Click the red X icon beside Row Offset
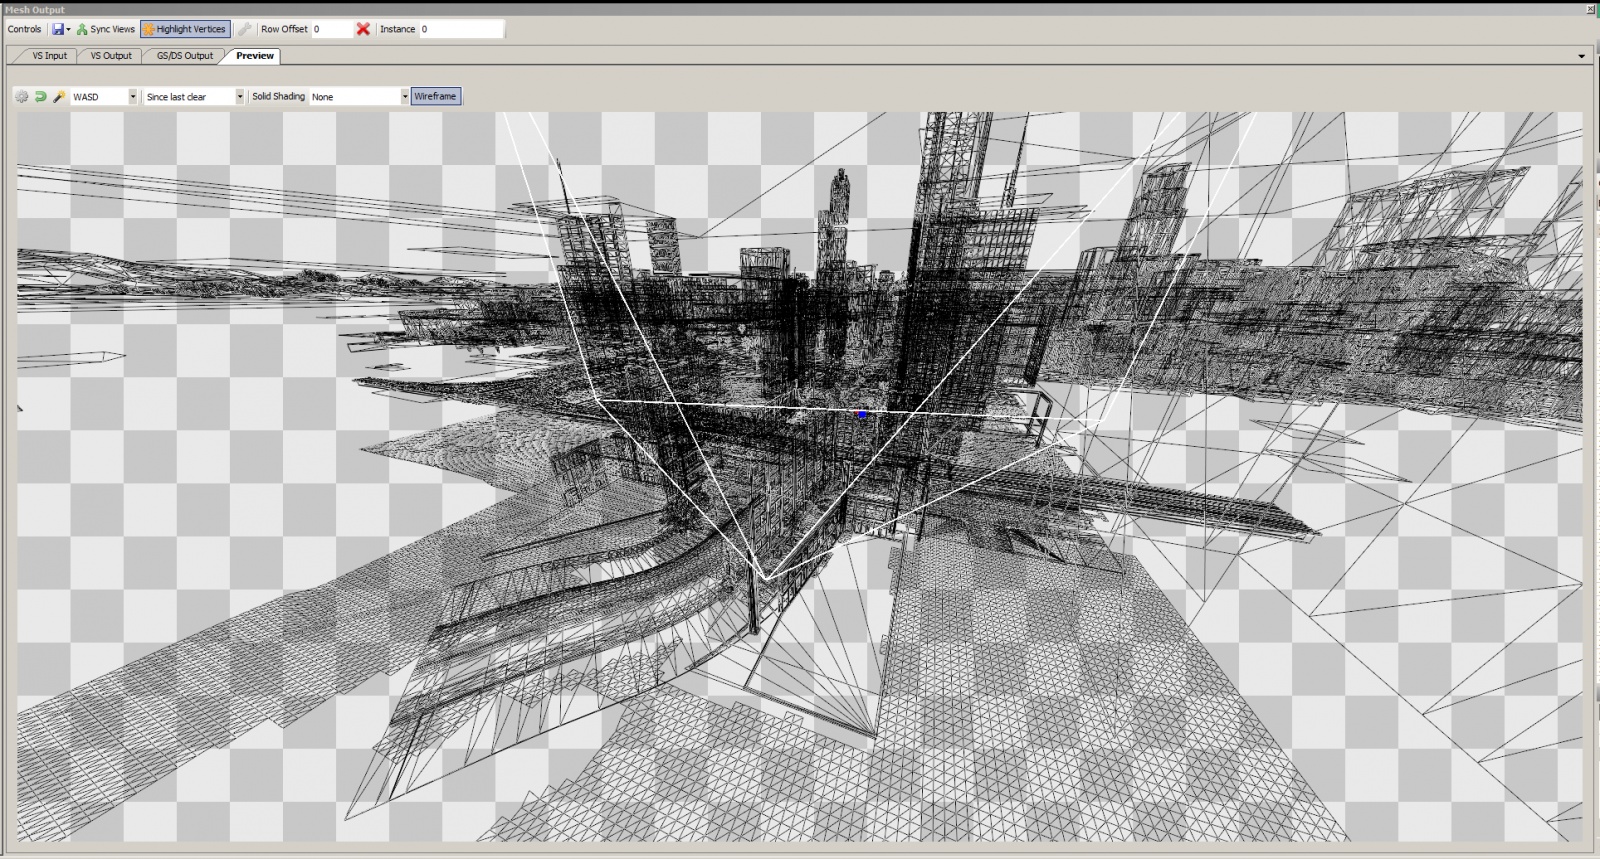 (363, 29)
